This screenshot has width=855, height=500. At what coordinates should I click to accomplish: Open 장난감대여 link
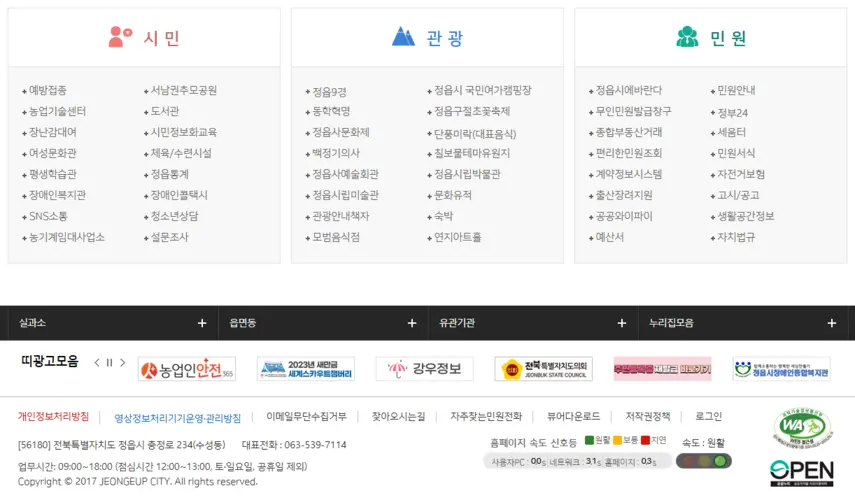(x=52, y=132)
